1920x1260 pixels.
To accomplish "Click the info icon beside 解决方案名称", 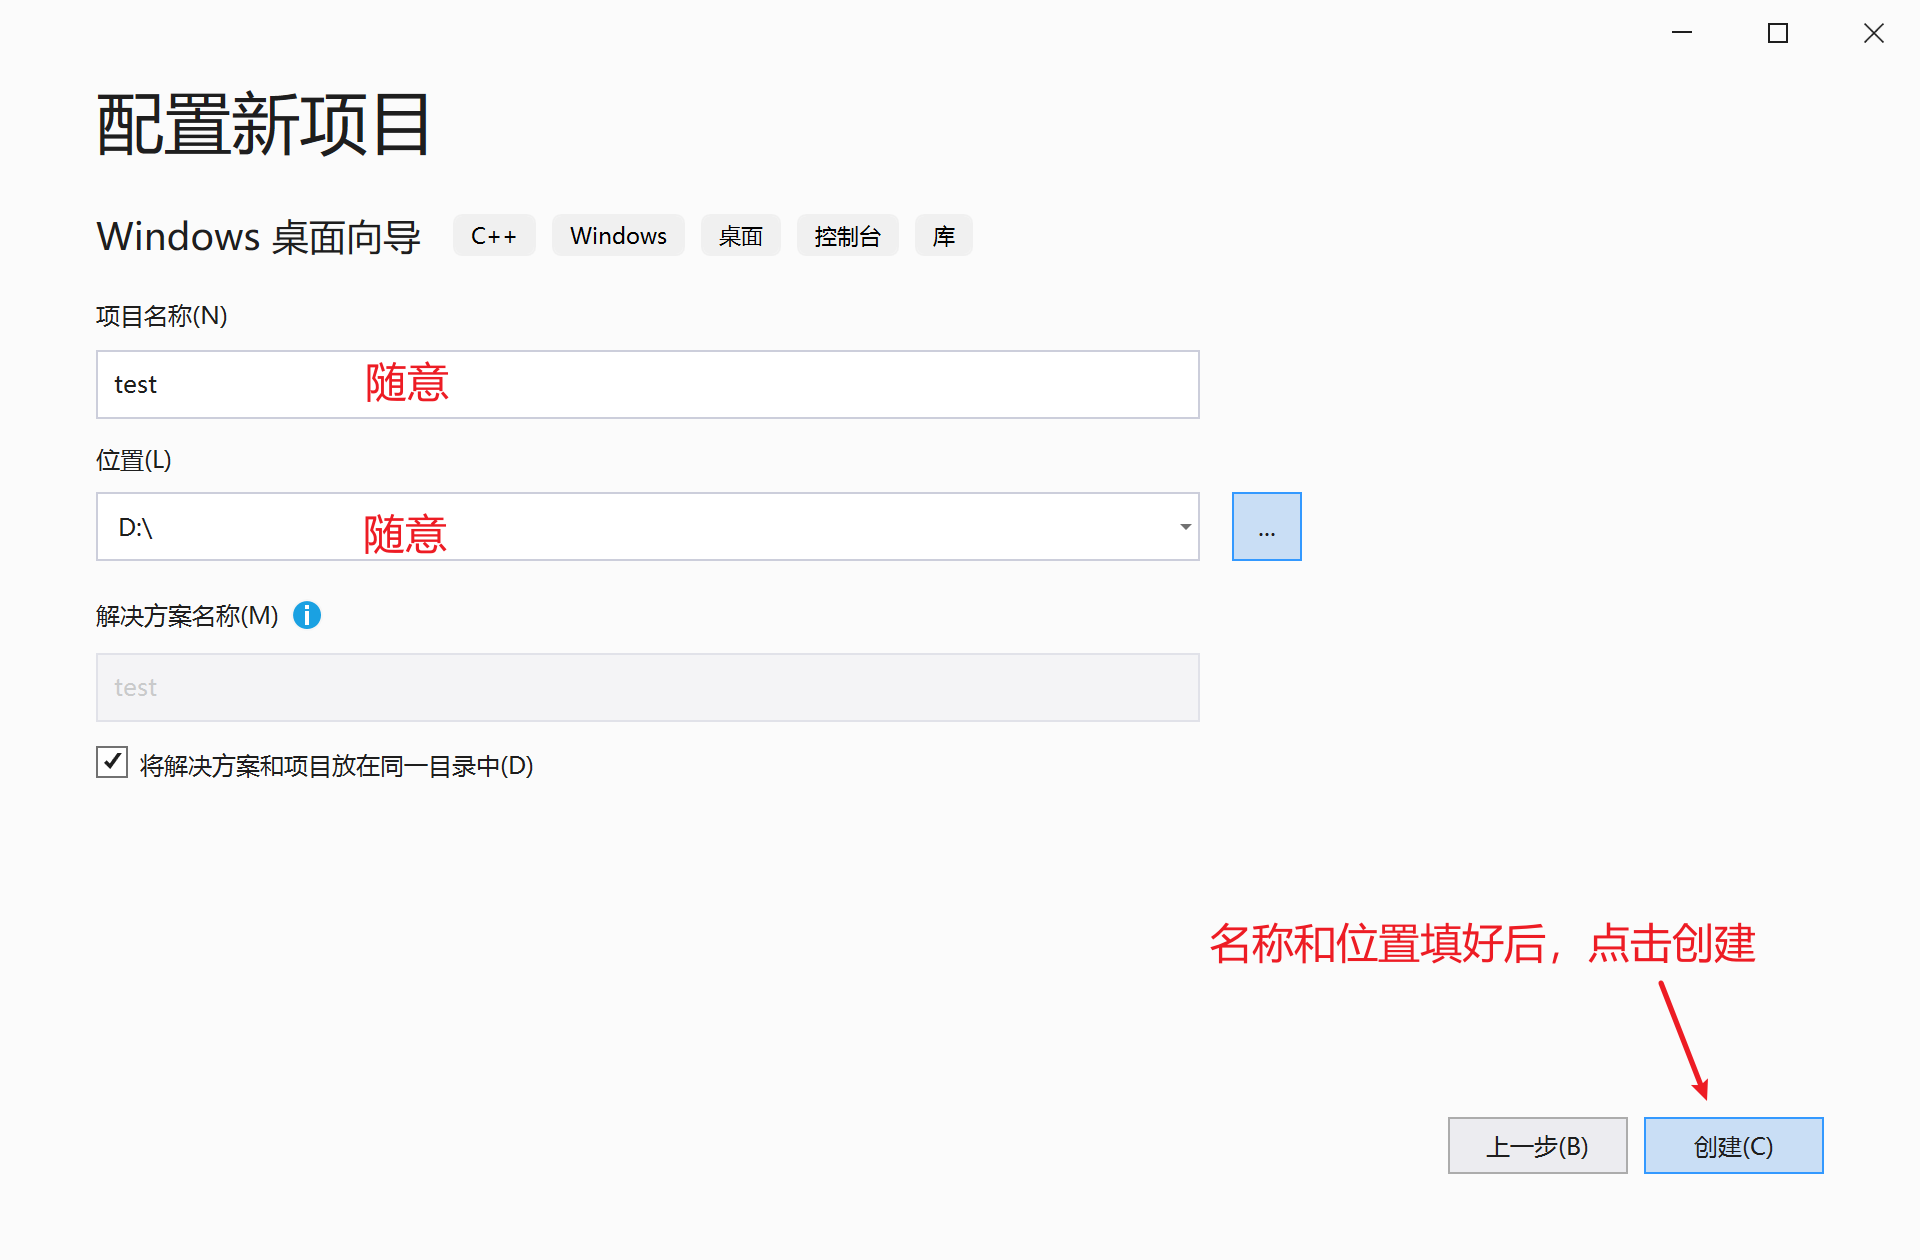I will 307,615.
